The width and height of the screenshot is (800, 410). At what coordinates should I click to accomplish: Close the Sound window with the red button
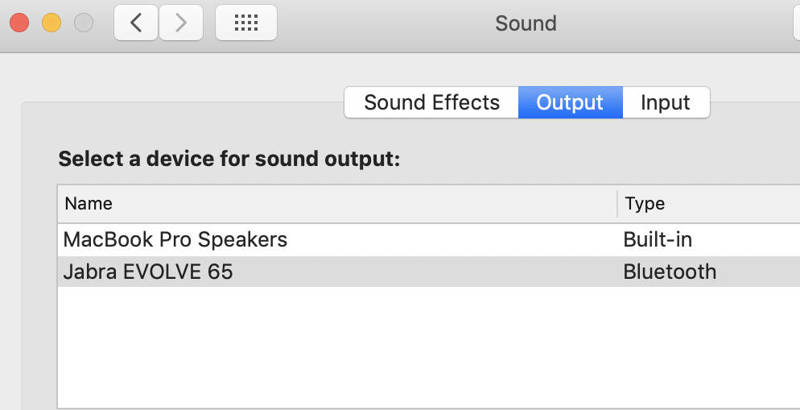pyautogui.click(x=19, y=23)
